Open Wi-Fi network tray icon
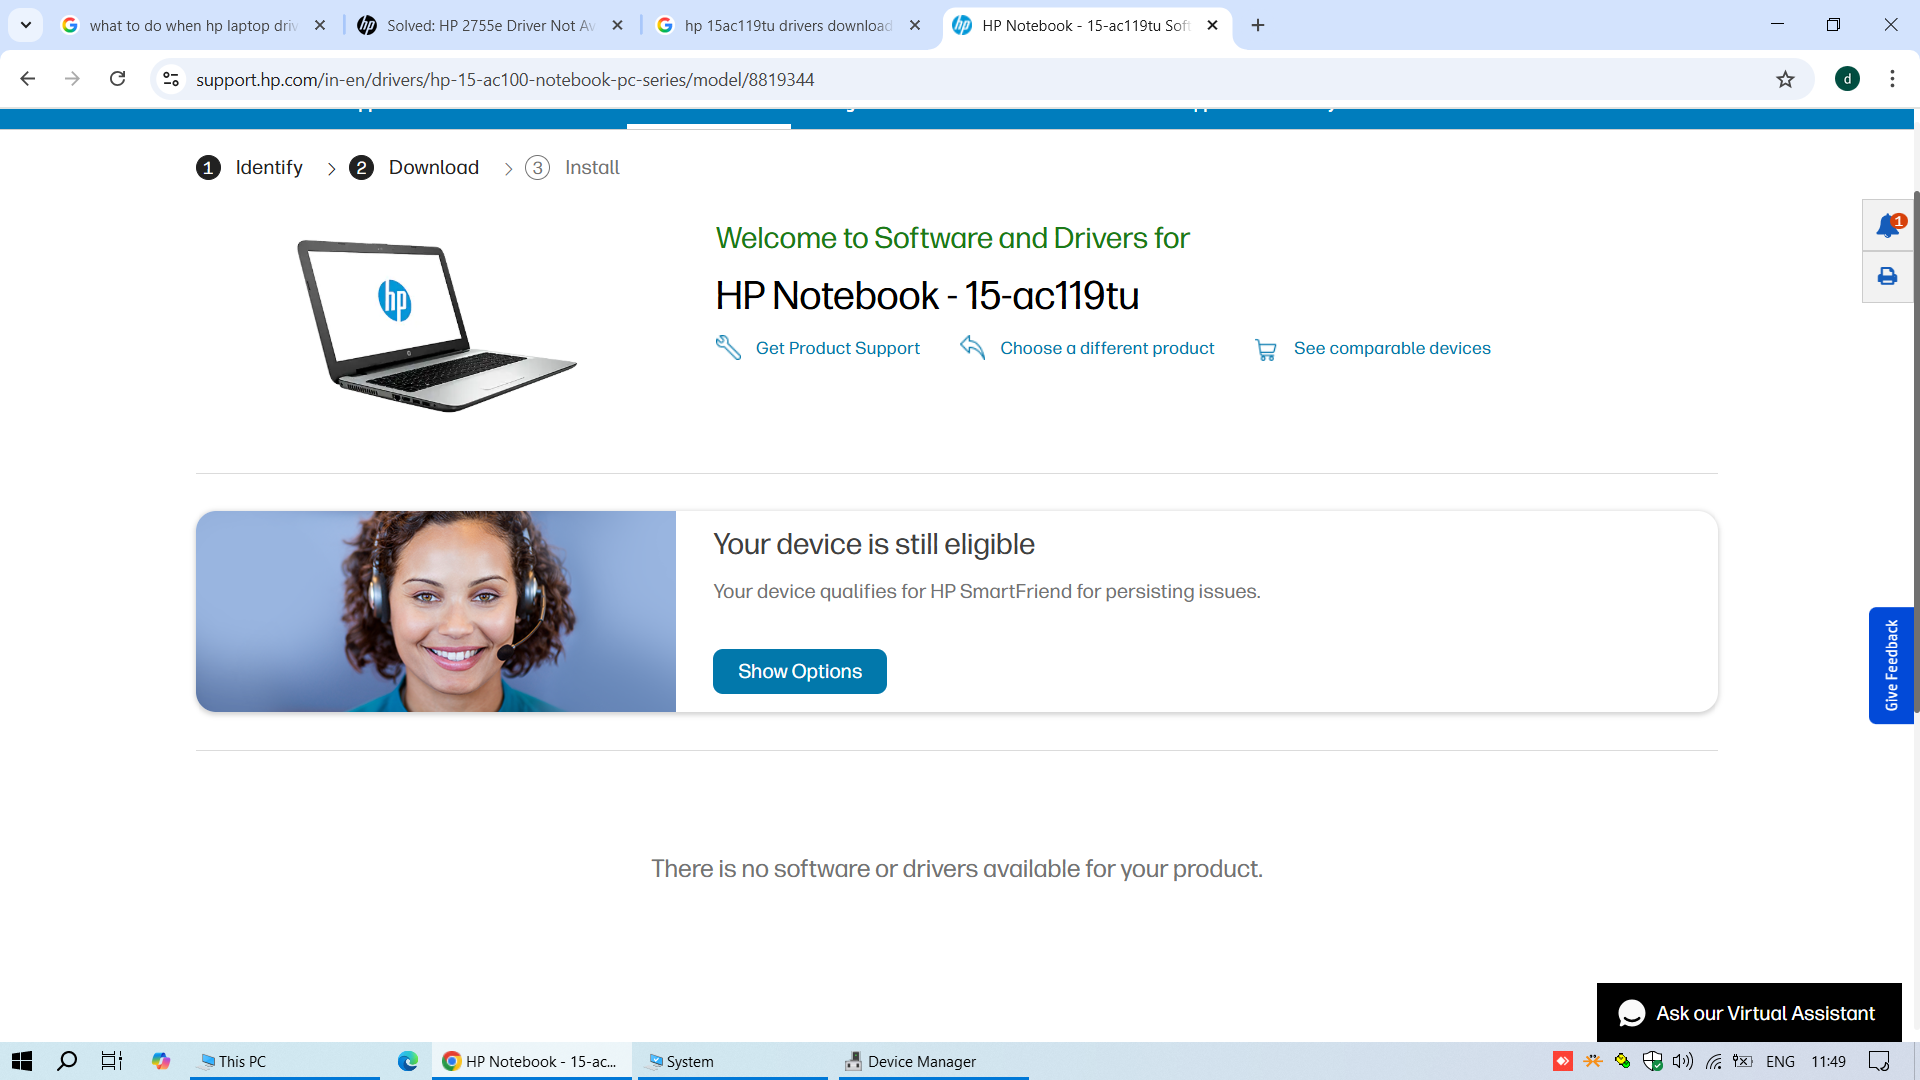The height and width of the screenshot is (1080, 1920). [1714, 1061]
